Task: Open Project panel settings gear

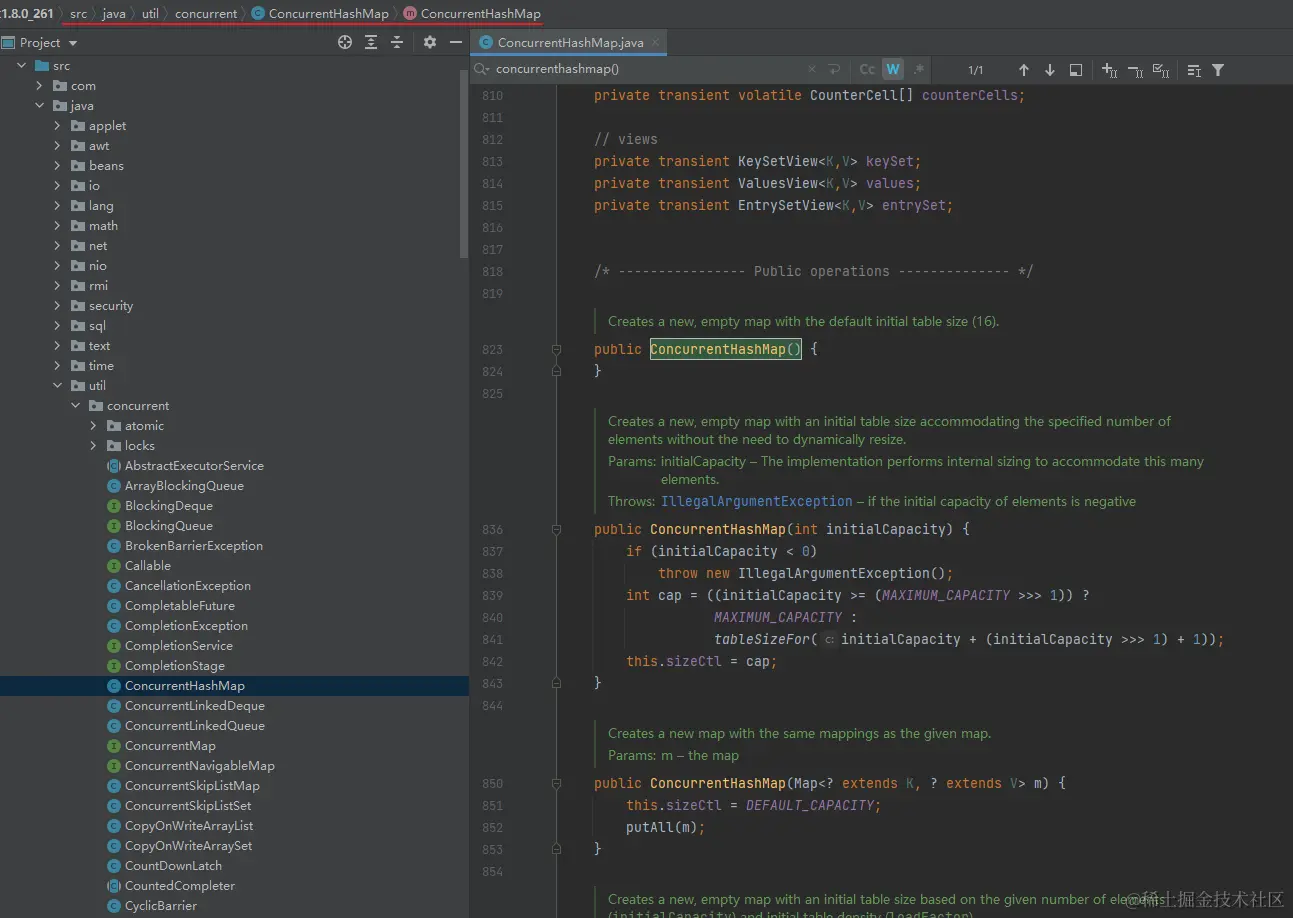Action: tap(430, 42)
